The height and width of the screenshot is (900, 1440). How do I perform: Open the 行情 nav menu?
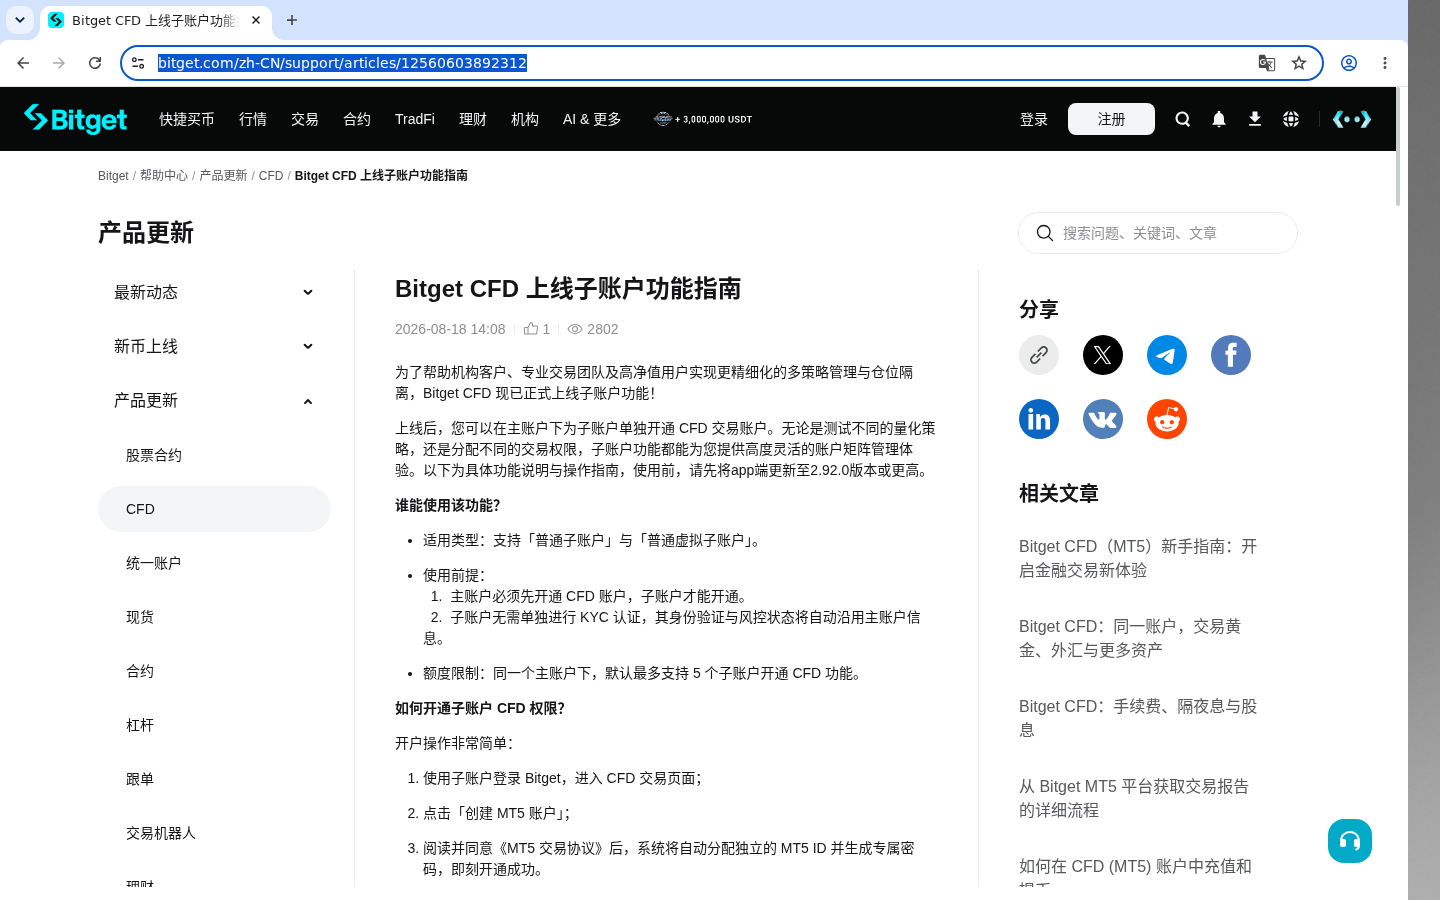coord(253,119)
